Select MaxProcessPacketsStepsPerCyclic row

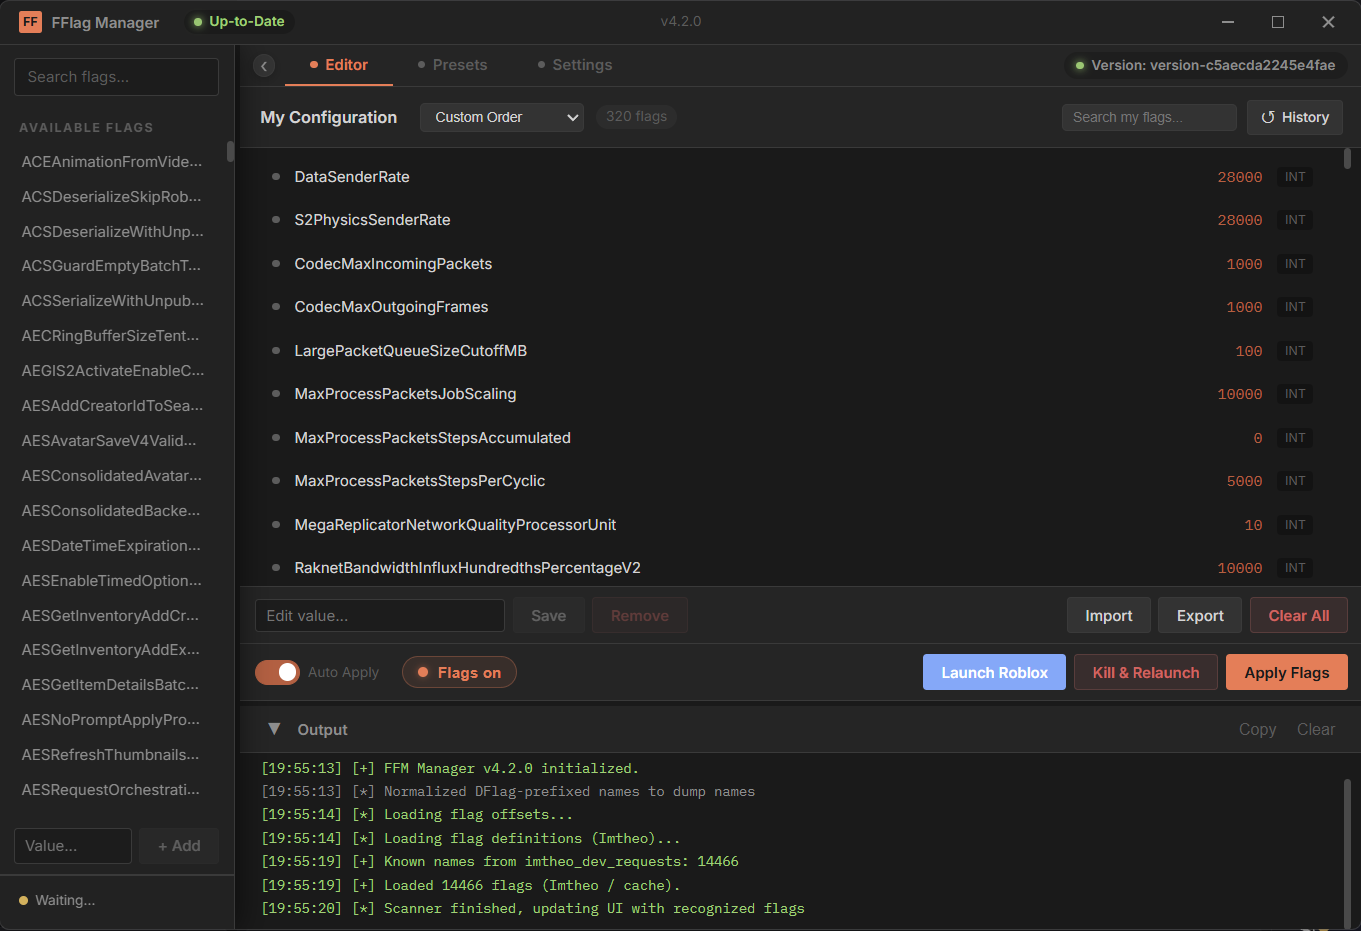pos(792,481)
